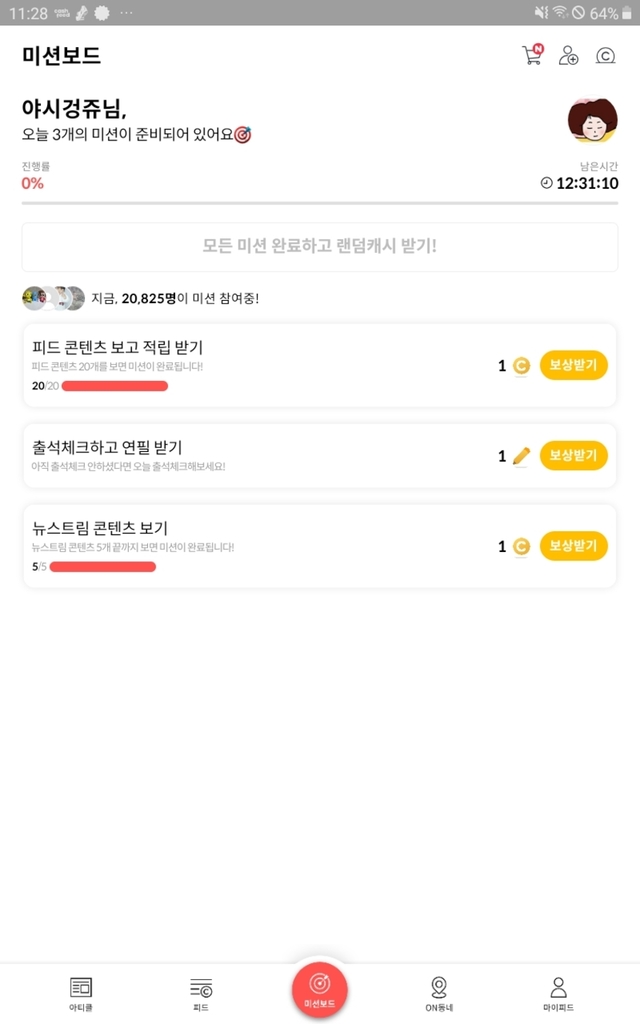Open the cash coin icon in header
Screen dimensions: 640x1024
(x=605, y=56)
